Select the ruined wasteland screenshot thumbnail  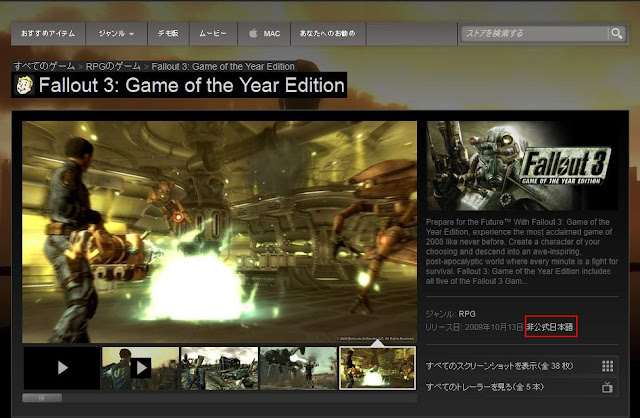pos(219,368)
